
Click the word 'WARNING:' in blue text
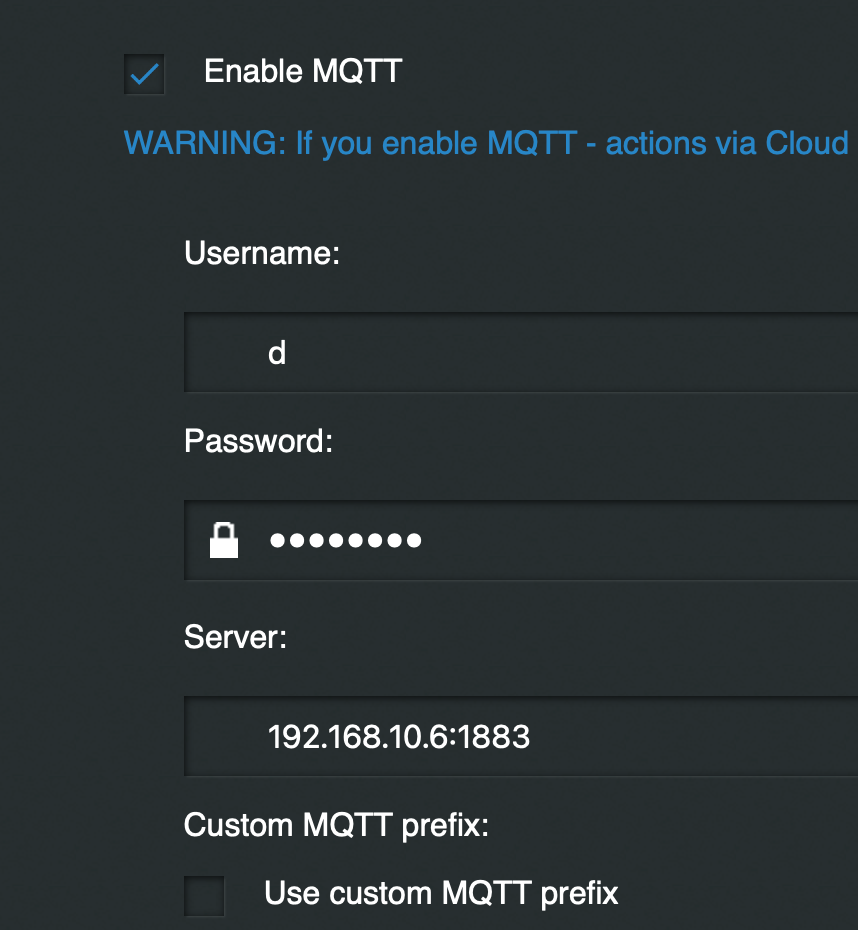(x=205, y=143)
